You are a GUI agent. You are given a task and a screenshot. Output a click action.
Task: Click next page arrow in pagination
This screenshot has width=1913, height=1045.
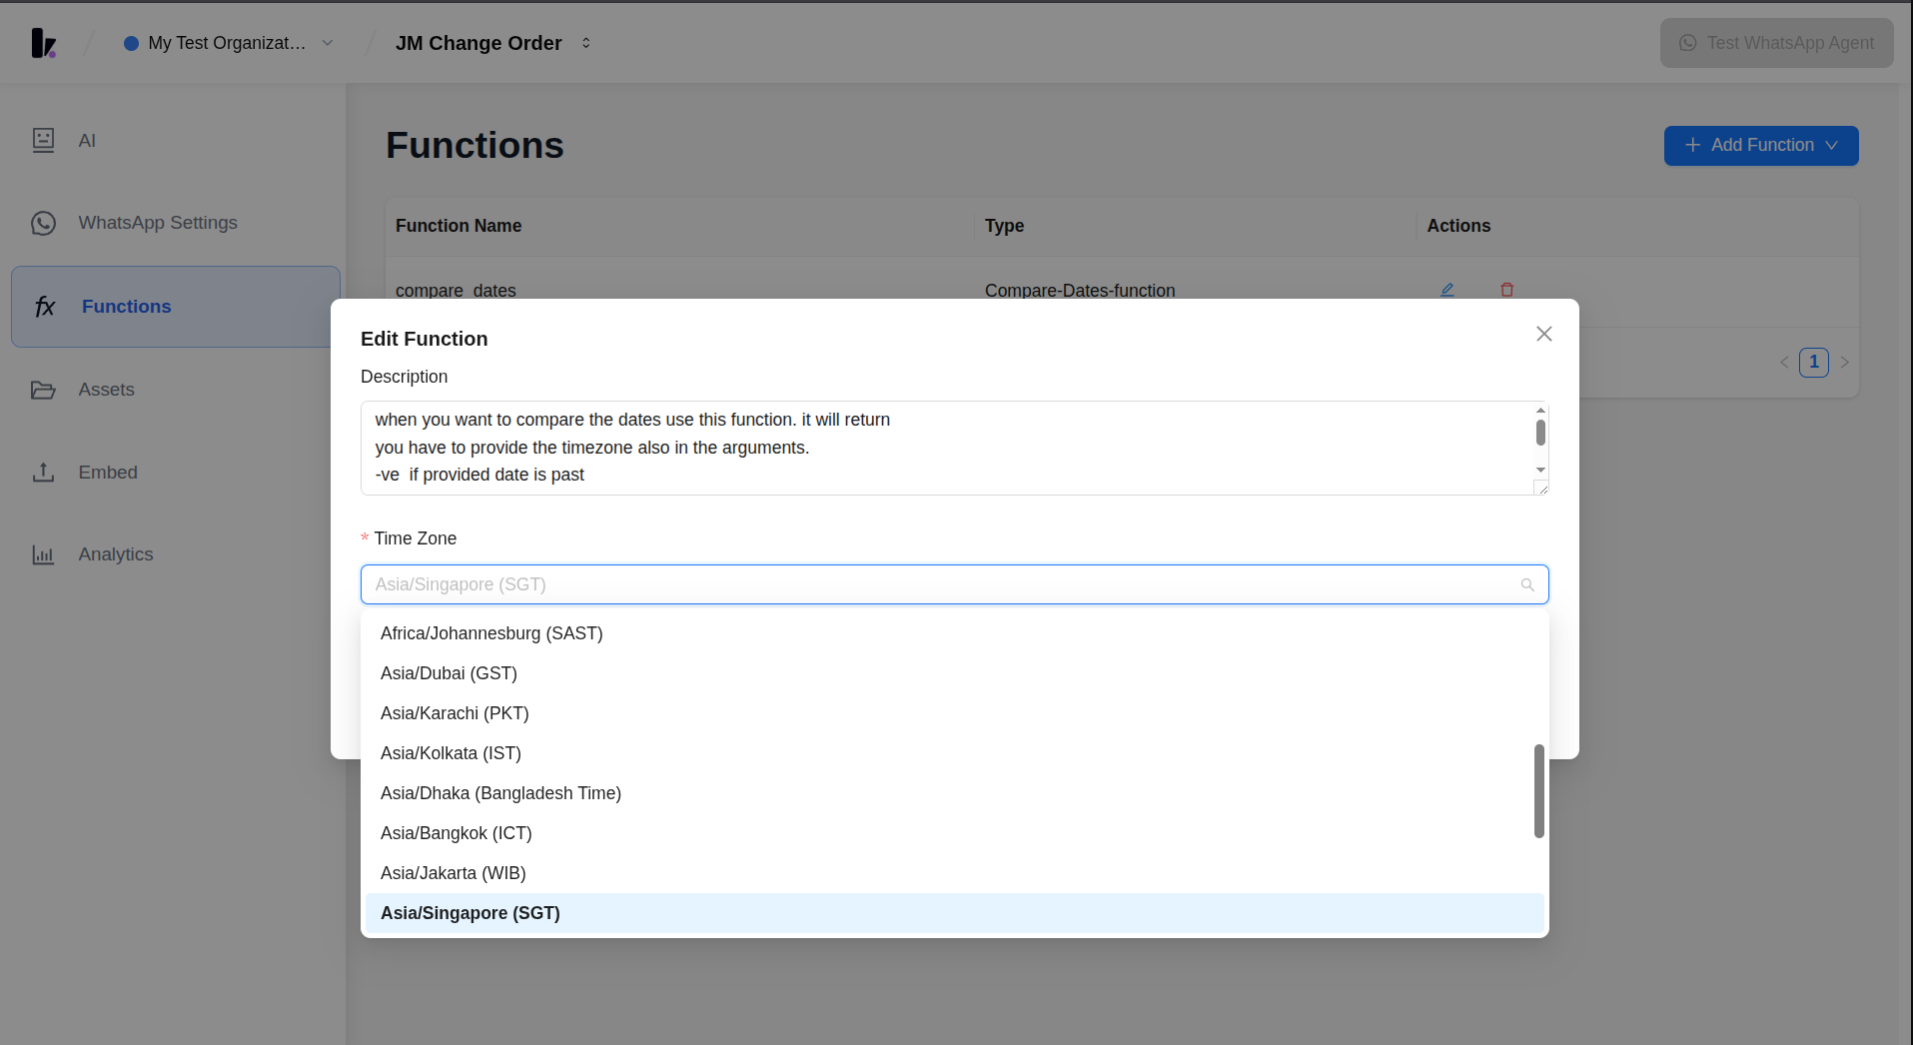[x=1844, y=362]
